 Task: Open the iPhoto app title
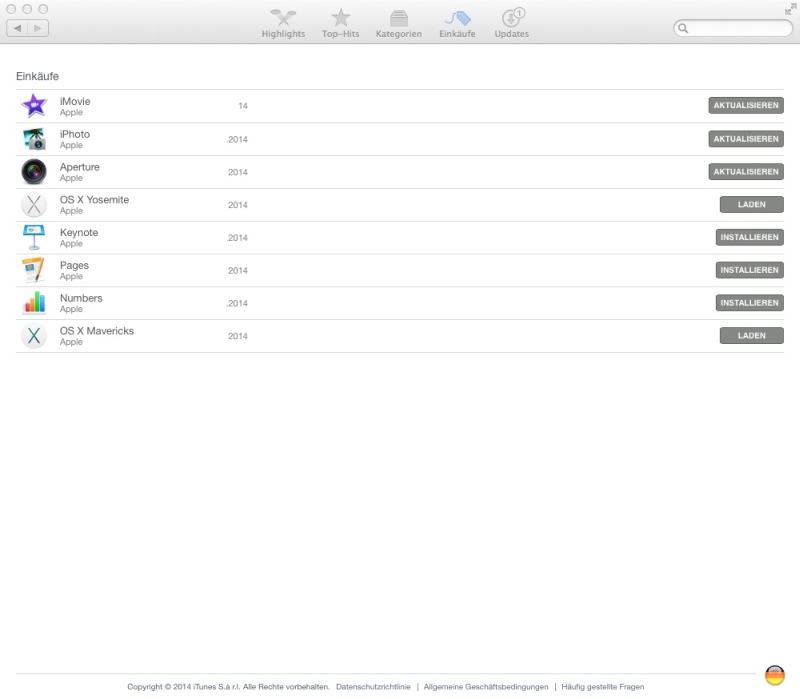pos(74,134)
